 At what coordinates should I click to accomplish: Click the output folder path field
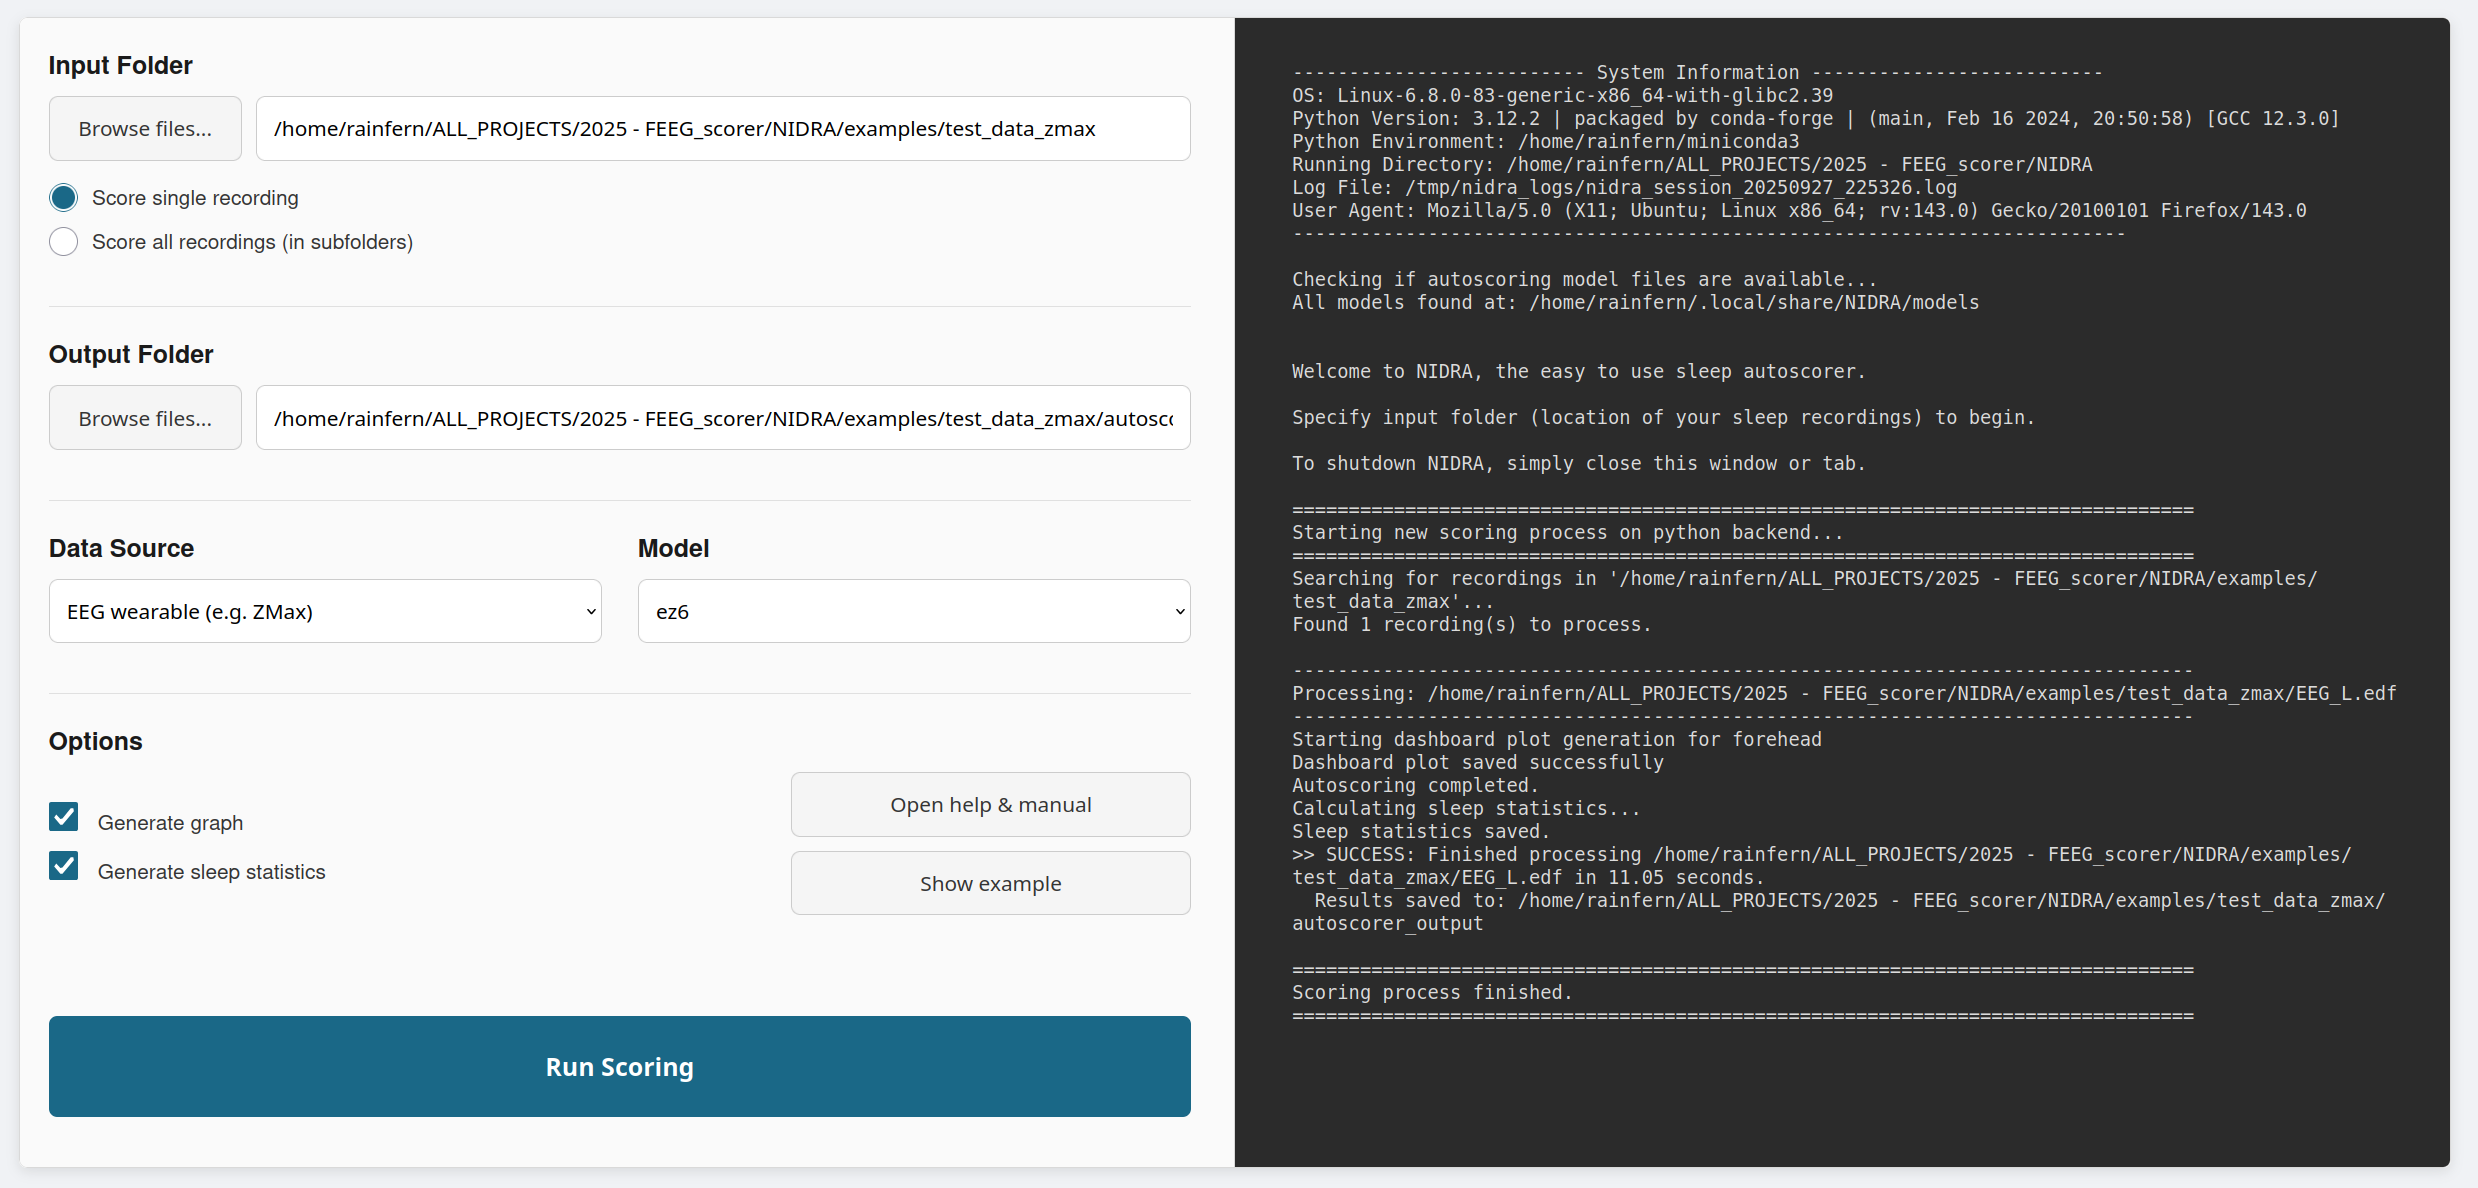click(x=722, y=418)
